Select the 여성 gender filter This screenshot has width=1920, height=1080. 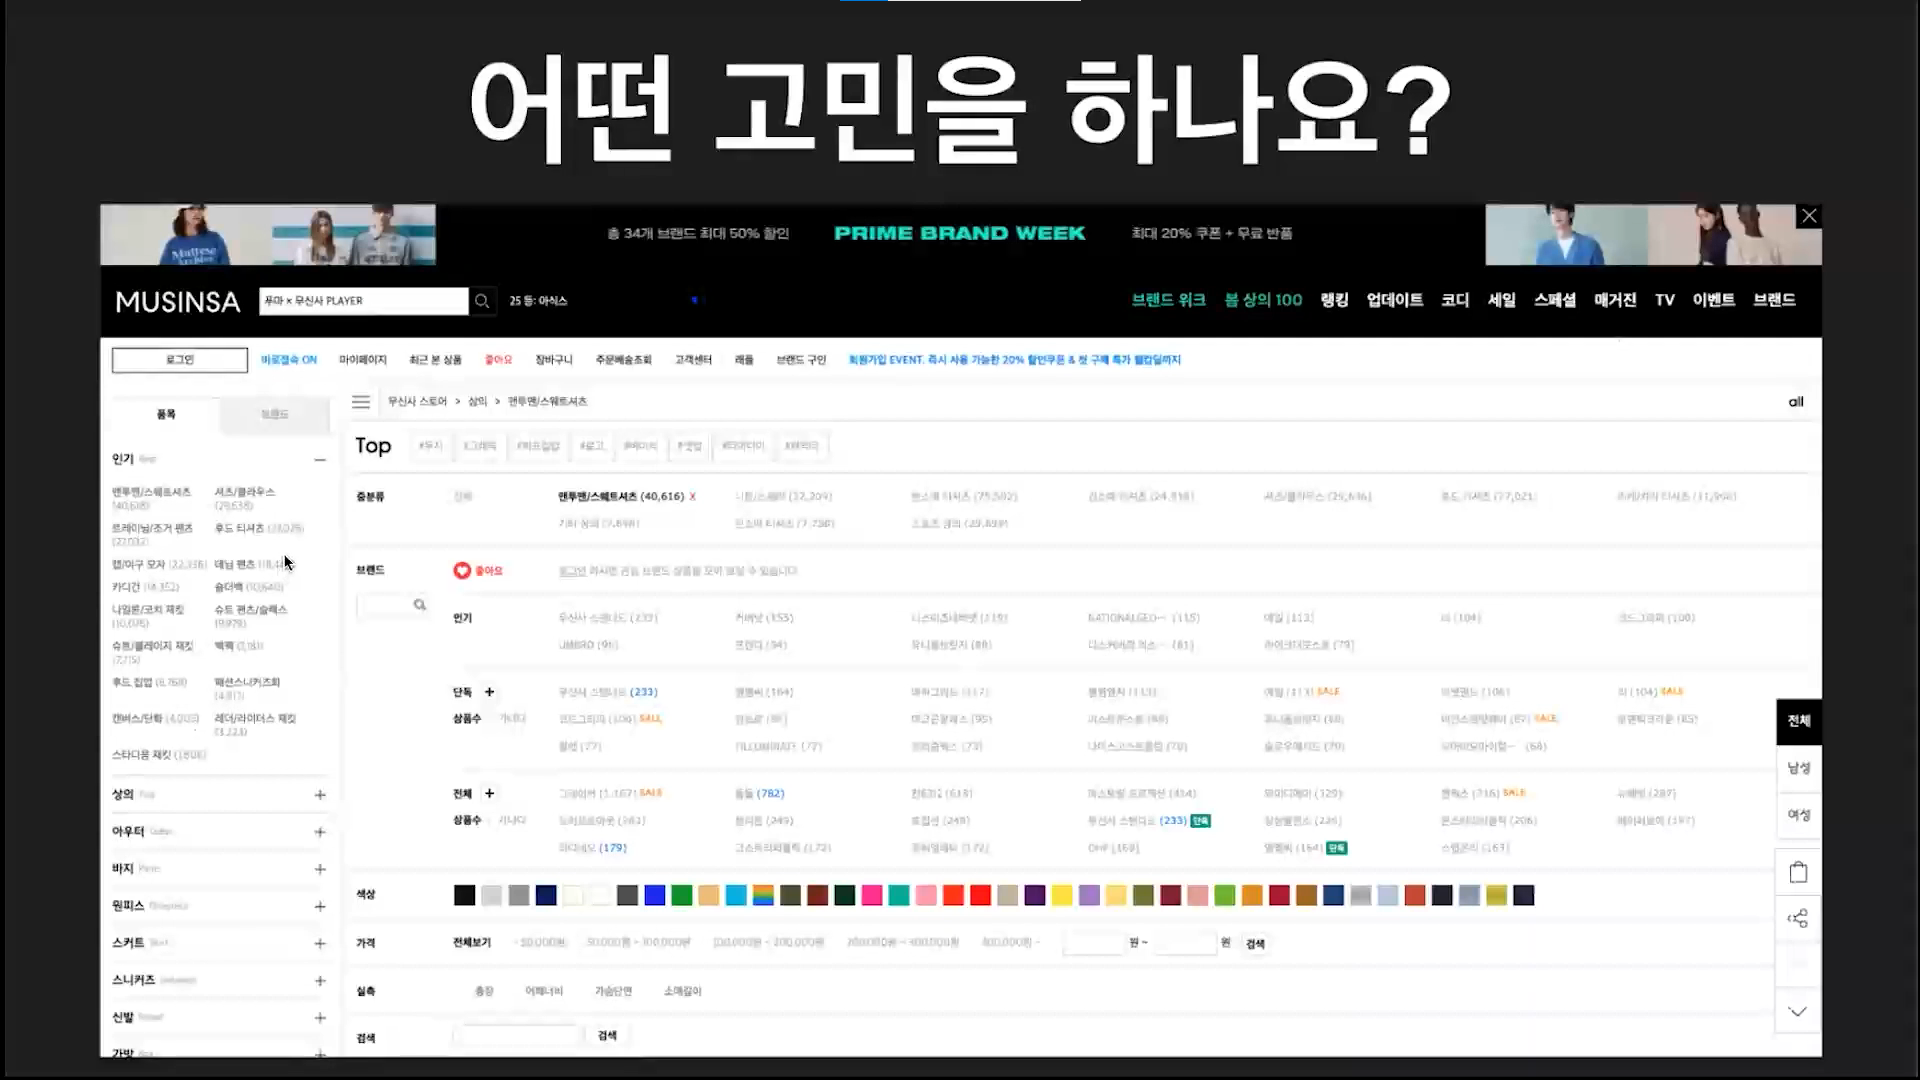click(x=1798, y=815)
